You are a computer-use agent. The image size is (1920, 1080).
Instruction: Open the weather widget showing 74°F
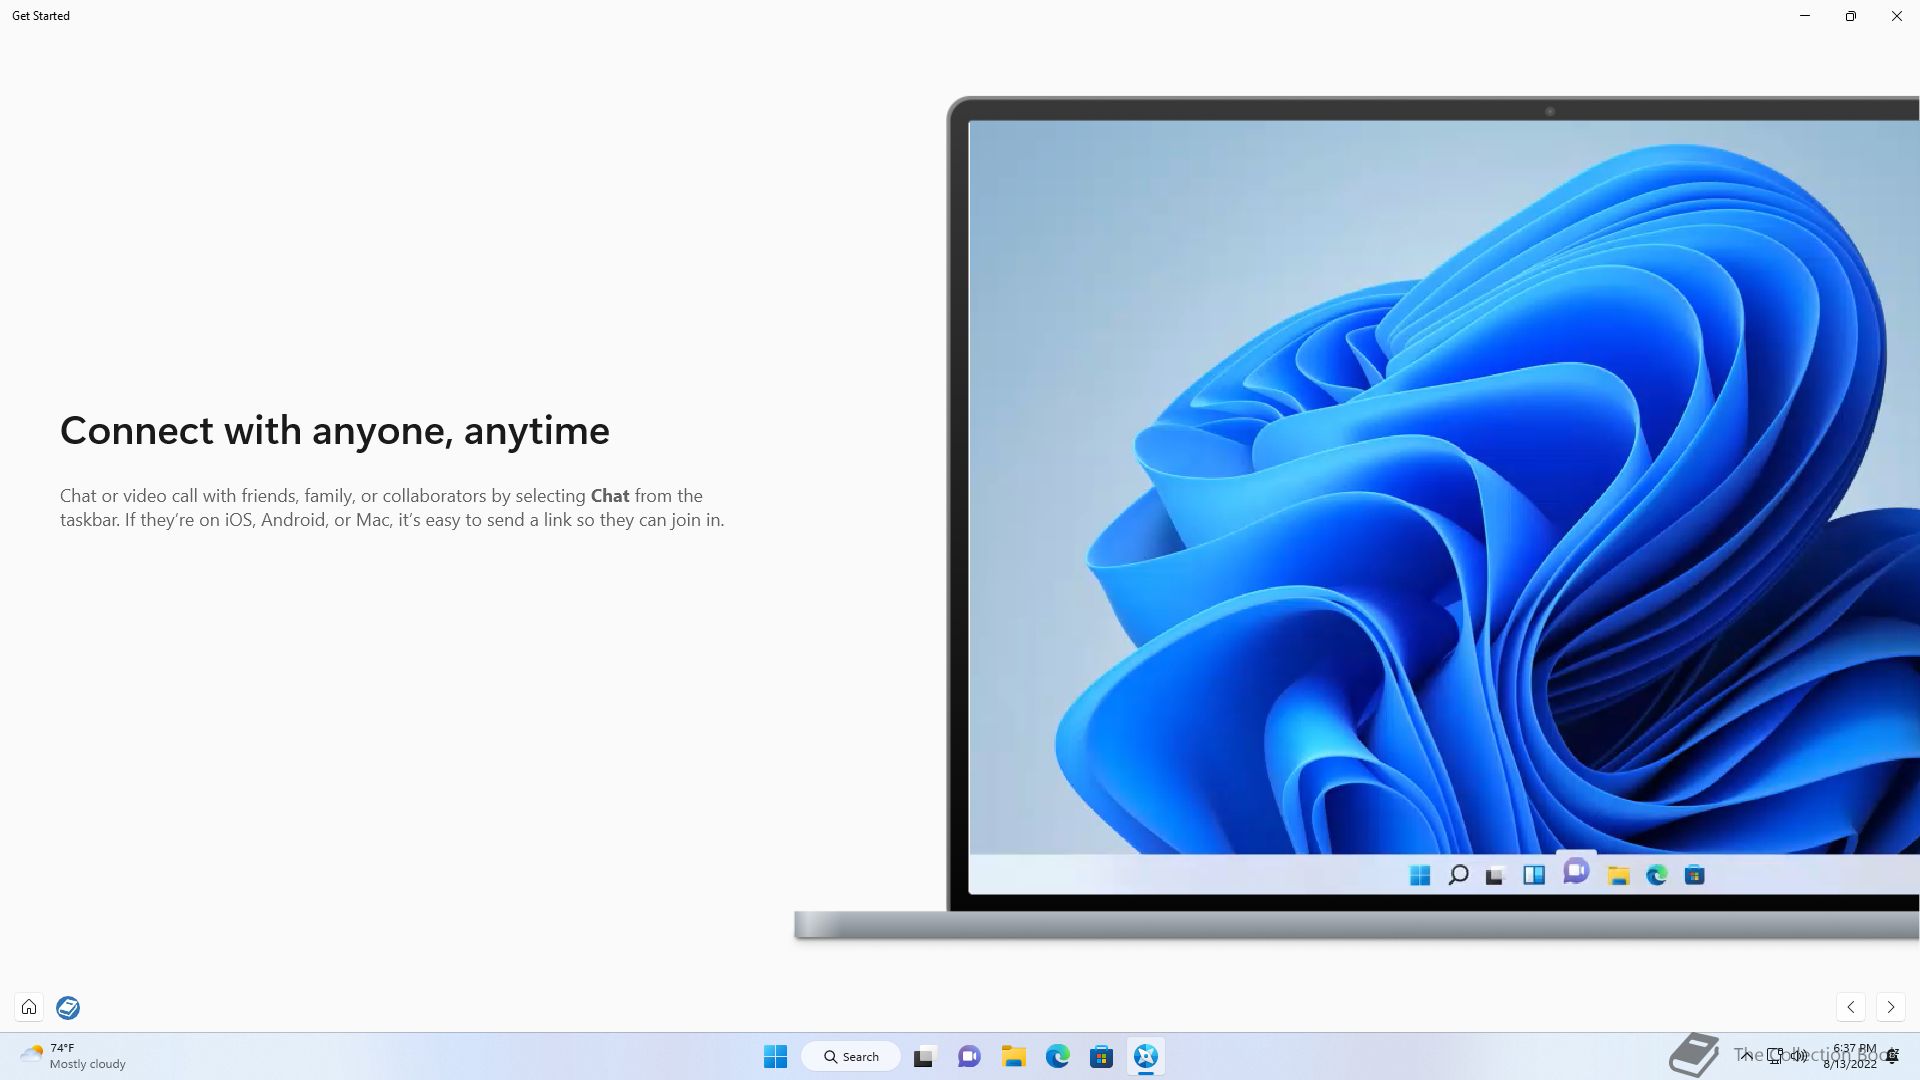(x=72, y=1056)
